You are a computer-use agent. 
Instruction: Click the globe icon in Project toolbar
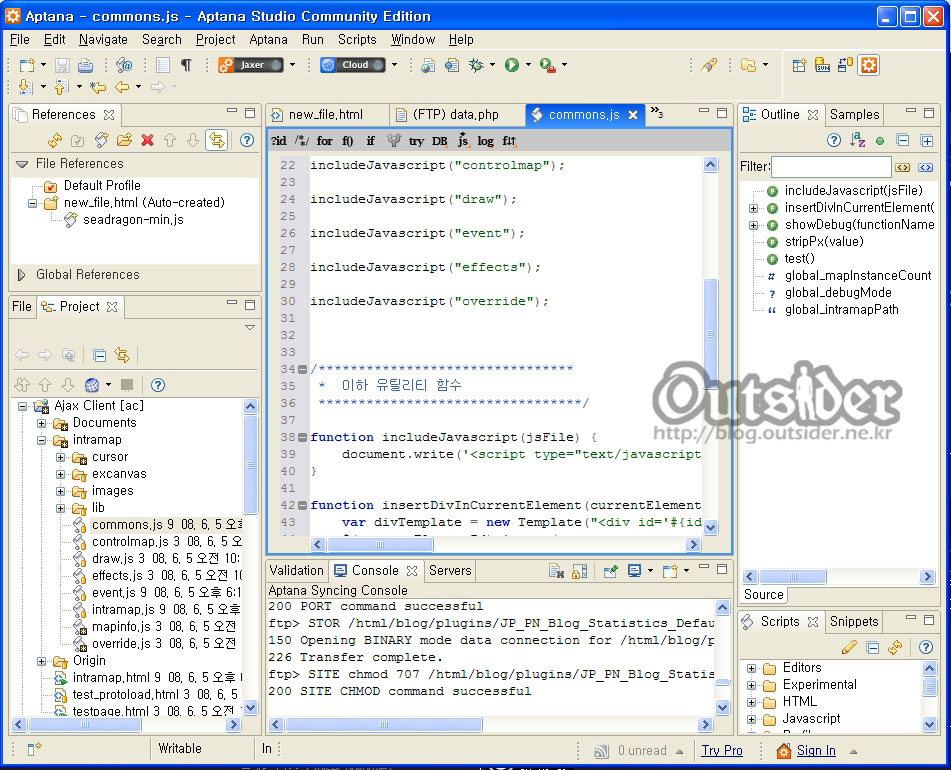point(92,384)
